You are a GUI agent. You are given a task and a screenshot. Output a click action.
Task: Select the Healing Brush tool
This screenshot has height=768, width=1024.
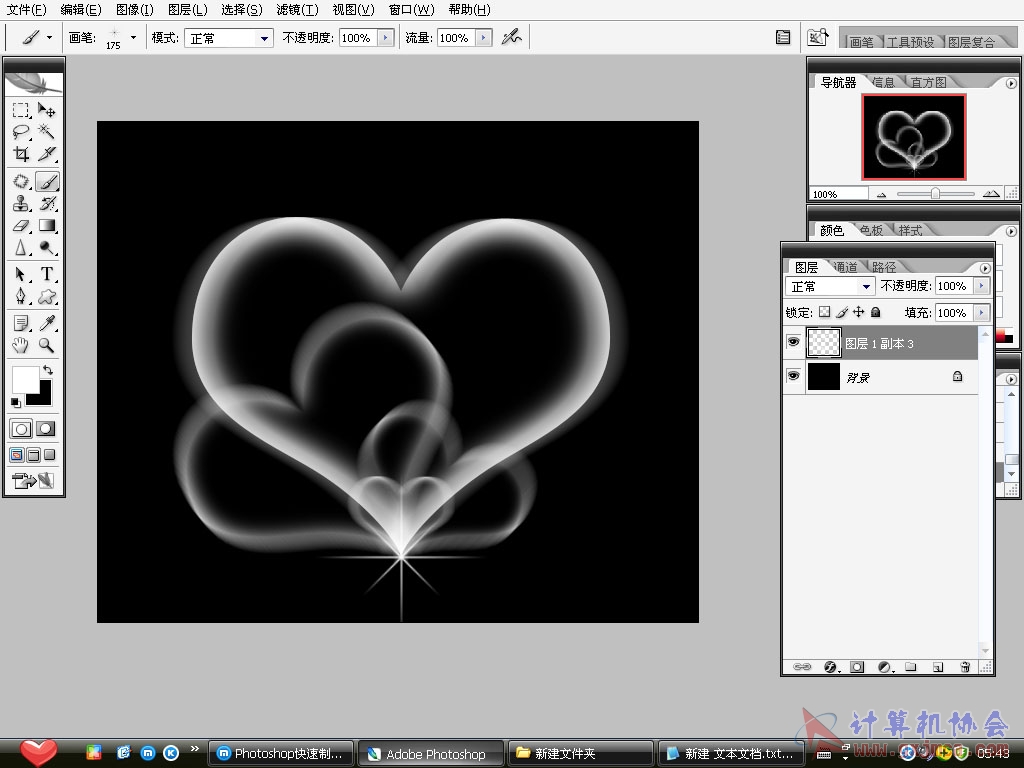tap(21, 181)
